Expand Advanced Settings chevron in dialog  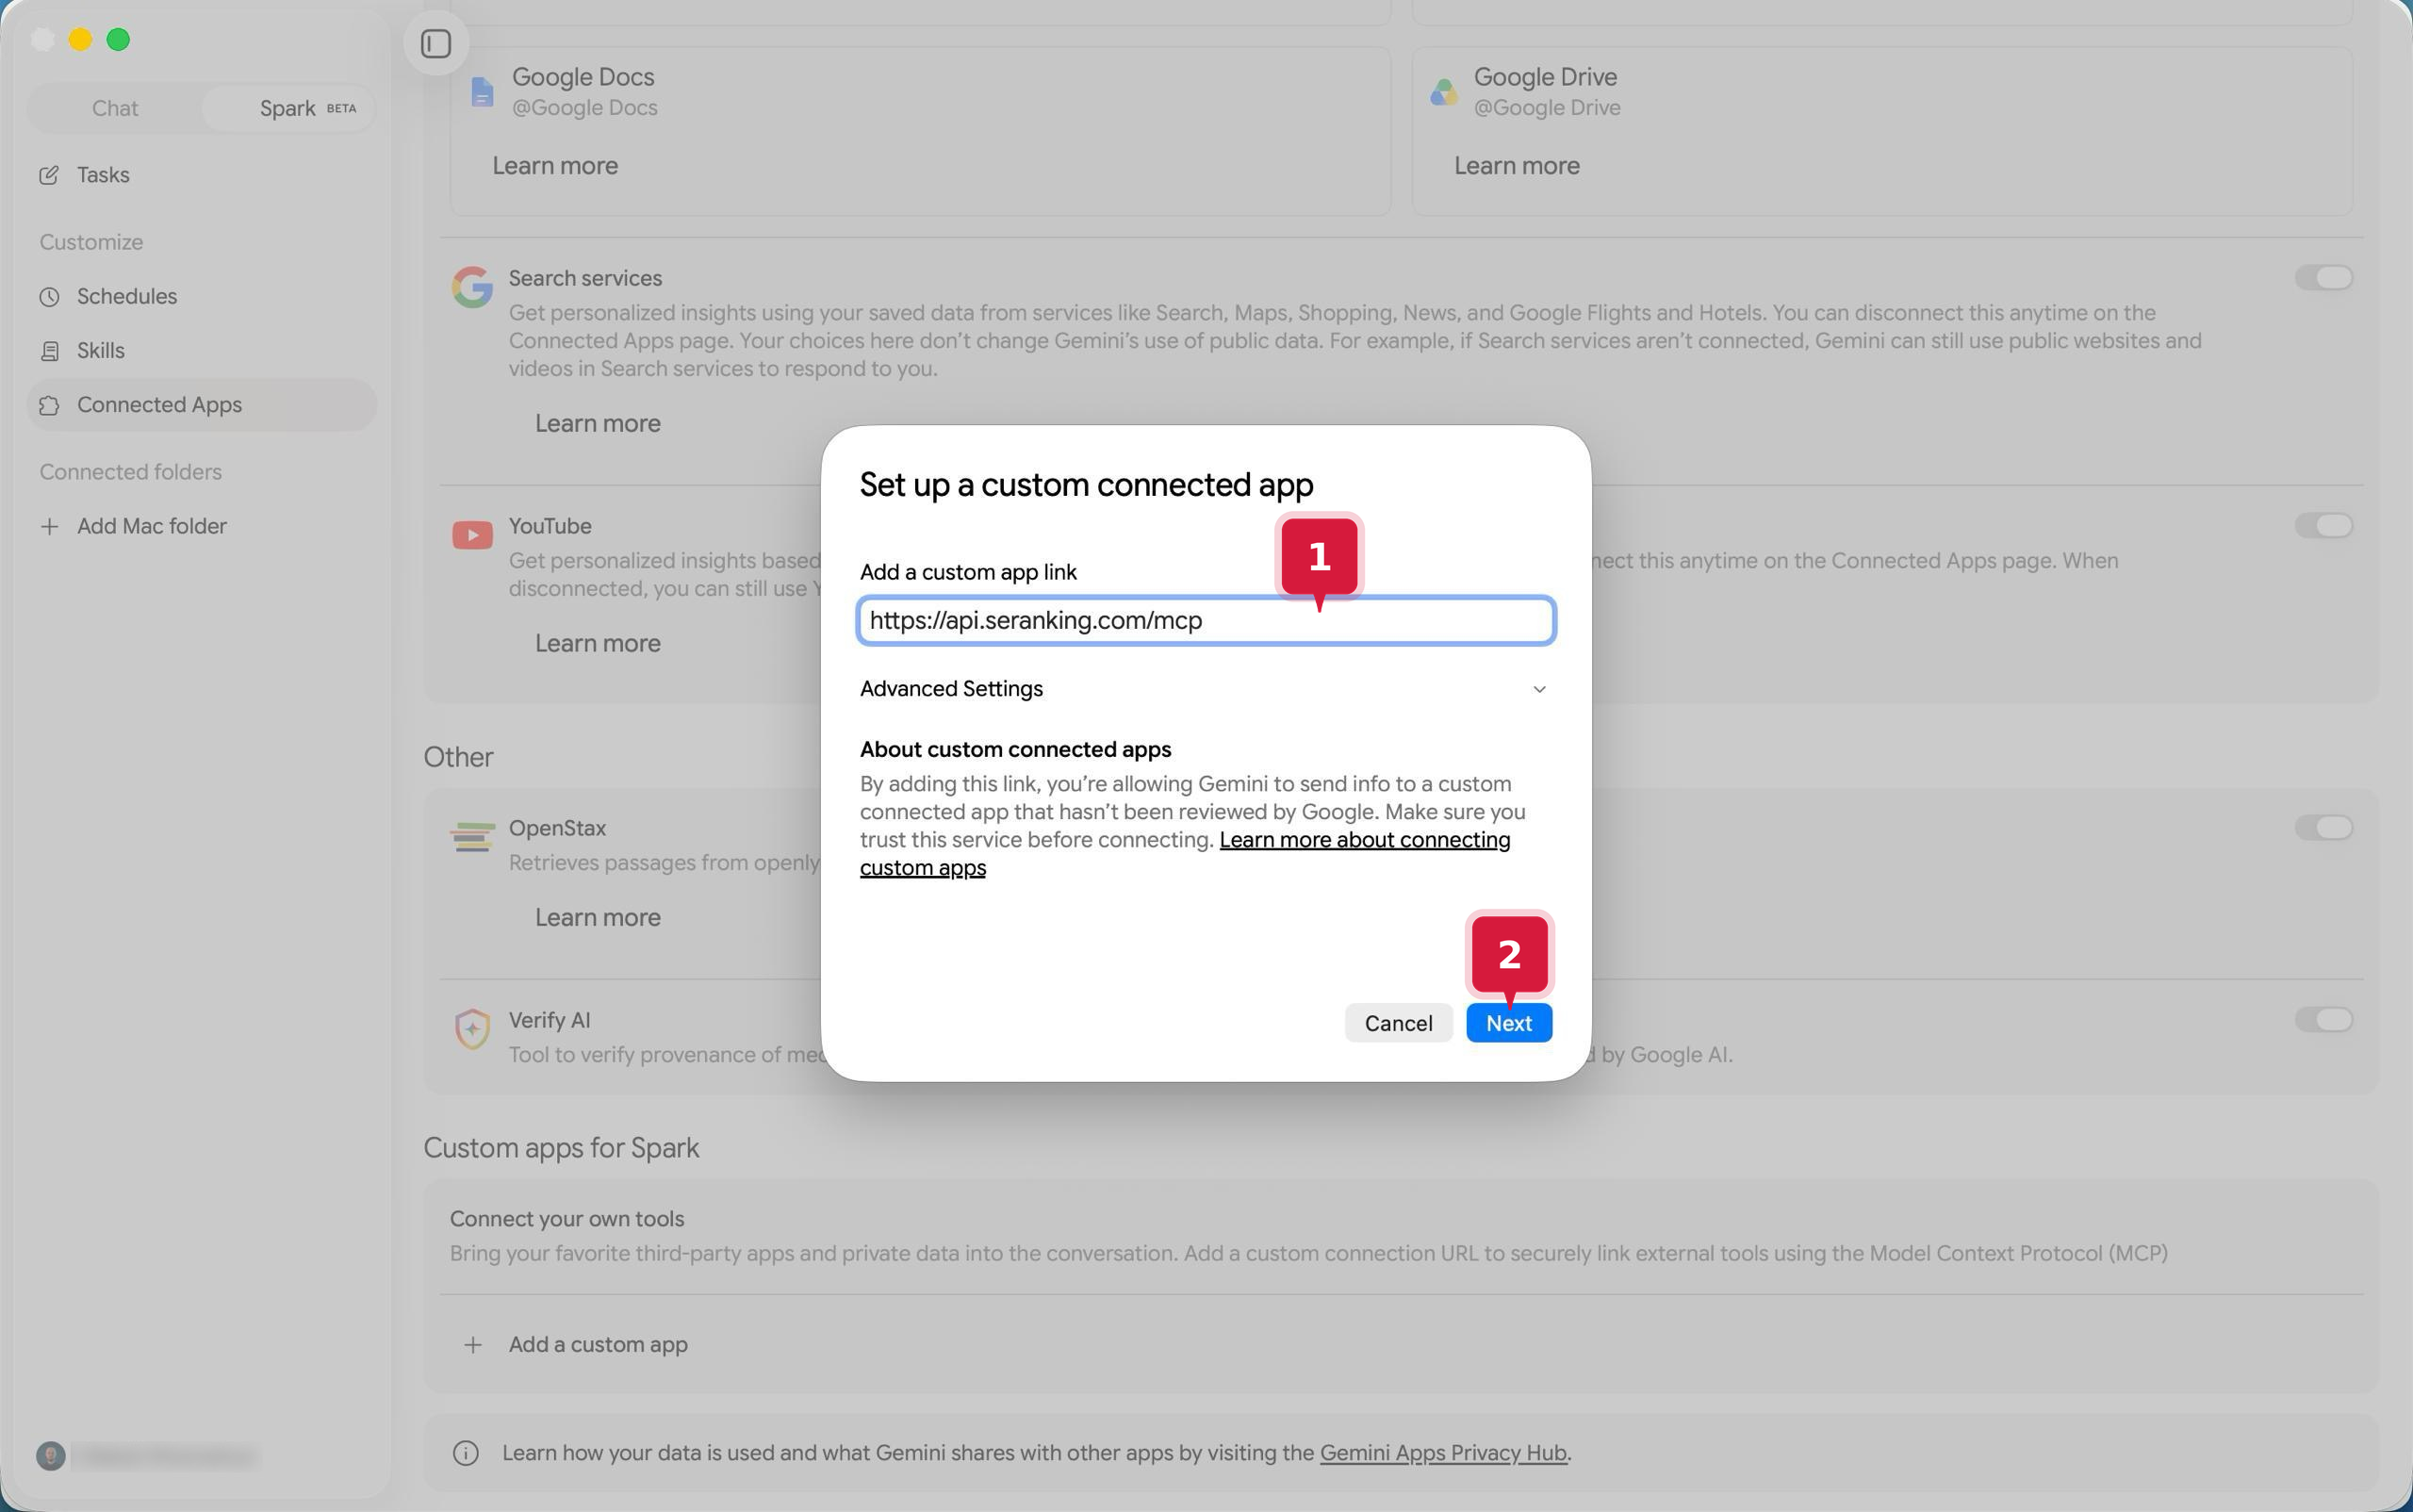1539,689
